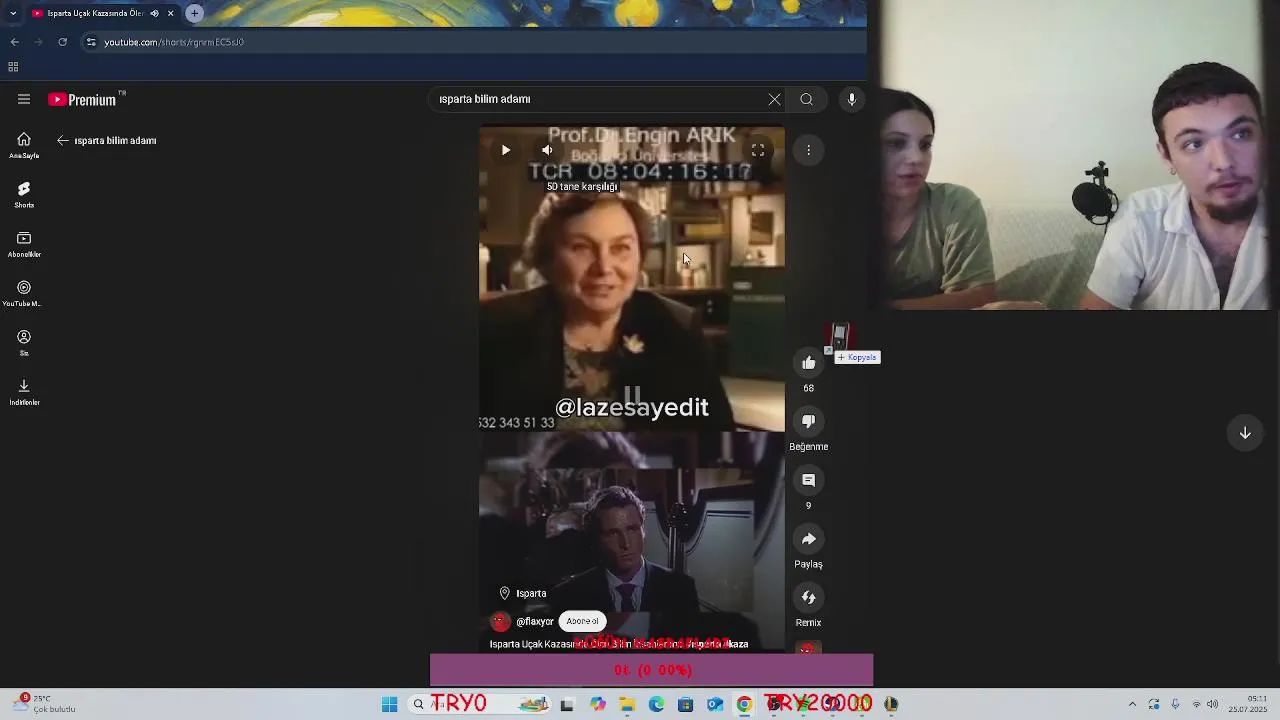Open the comments showing 9
Screen dimensions: 1280x720
click(808, 481)
